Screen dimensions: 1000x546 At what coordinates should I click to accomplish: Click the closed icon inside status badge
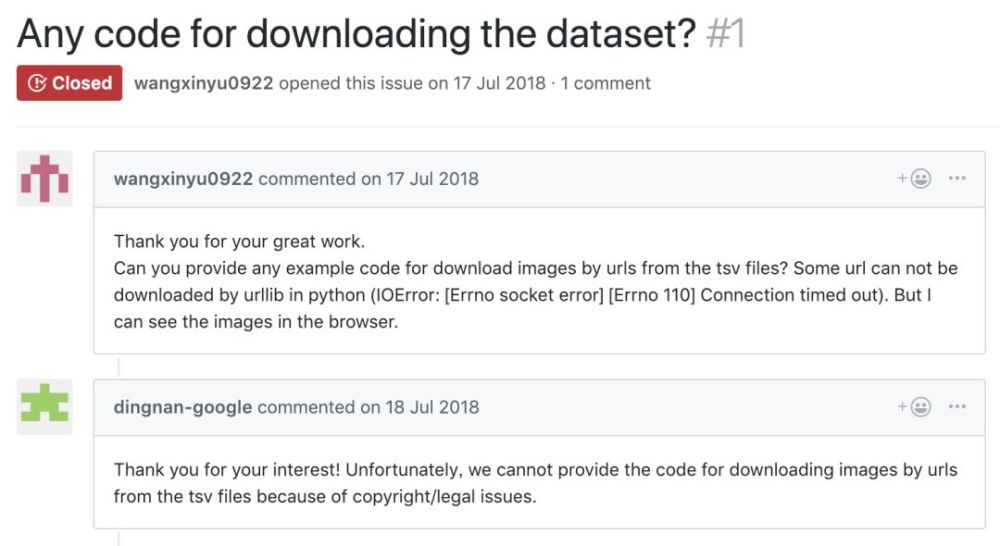point(37,83)
